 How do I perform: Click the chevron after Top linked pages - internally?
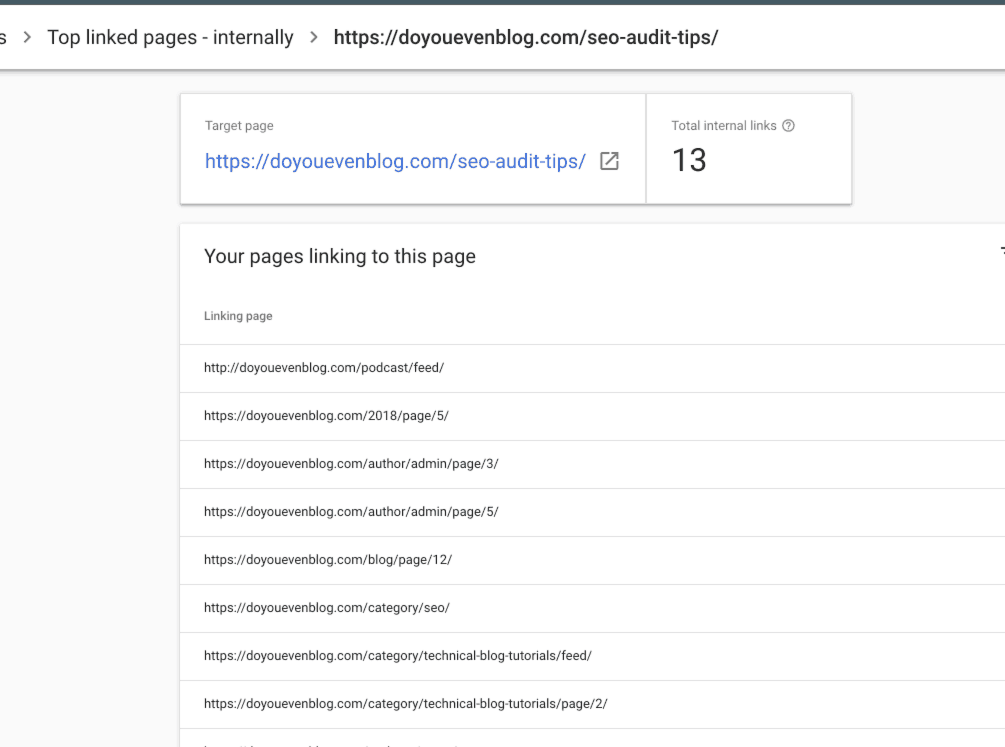313,37
